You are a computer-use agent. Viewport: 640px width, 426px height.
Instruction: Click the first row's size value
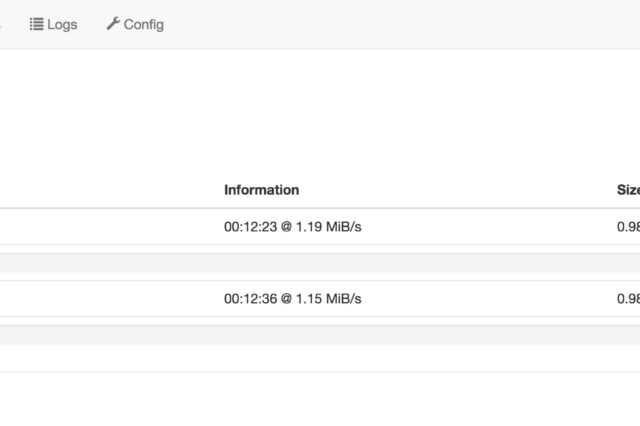click(628, 227)
